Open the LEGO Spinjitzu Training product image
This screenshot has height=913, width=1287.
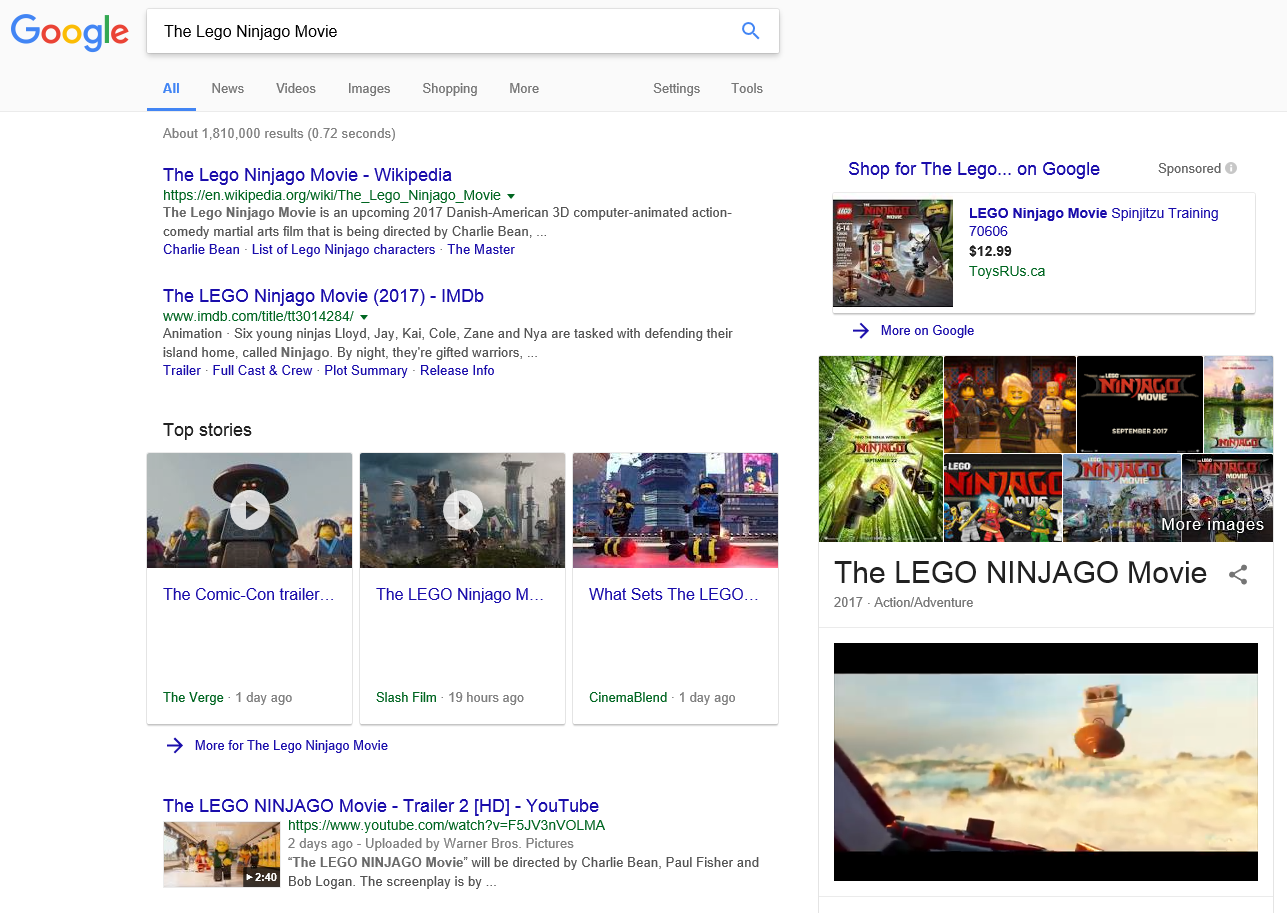tap(893, 253)
